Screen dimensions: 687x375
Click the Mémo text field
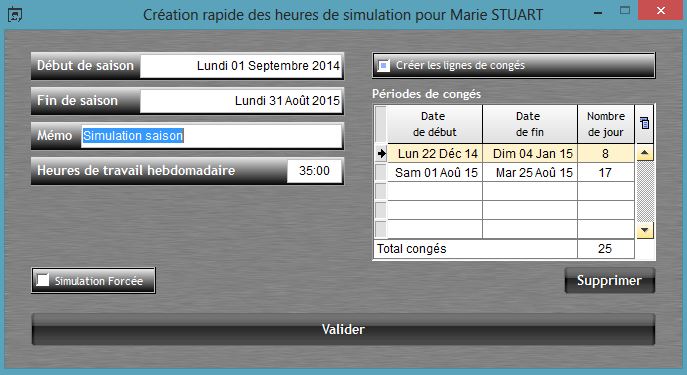click(x=211, y=136)
